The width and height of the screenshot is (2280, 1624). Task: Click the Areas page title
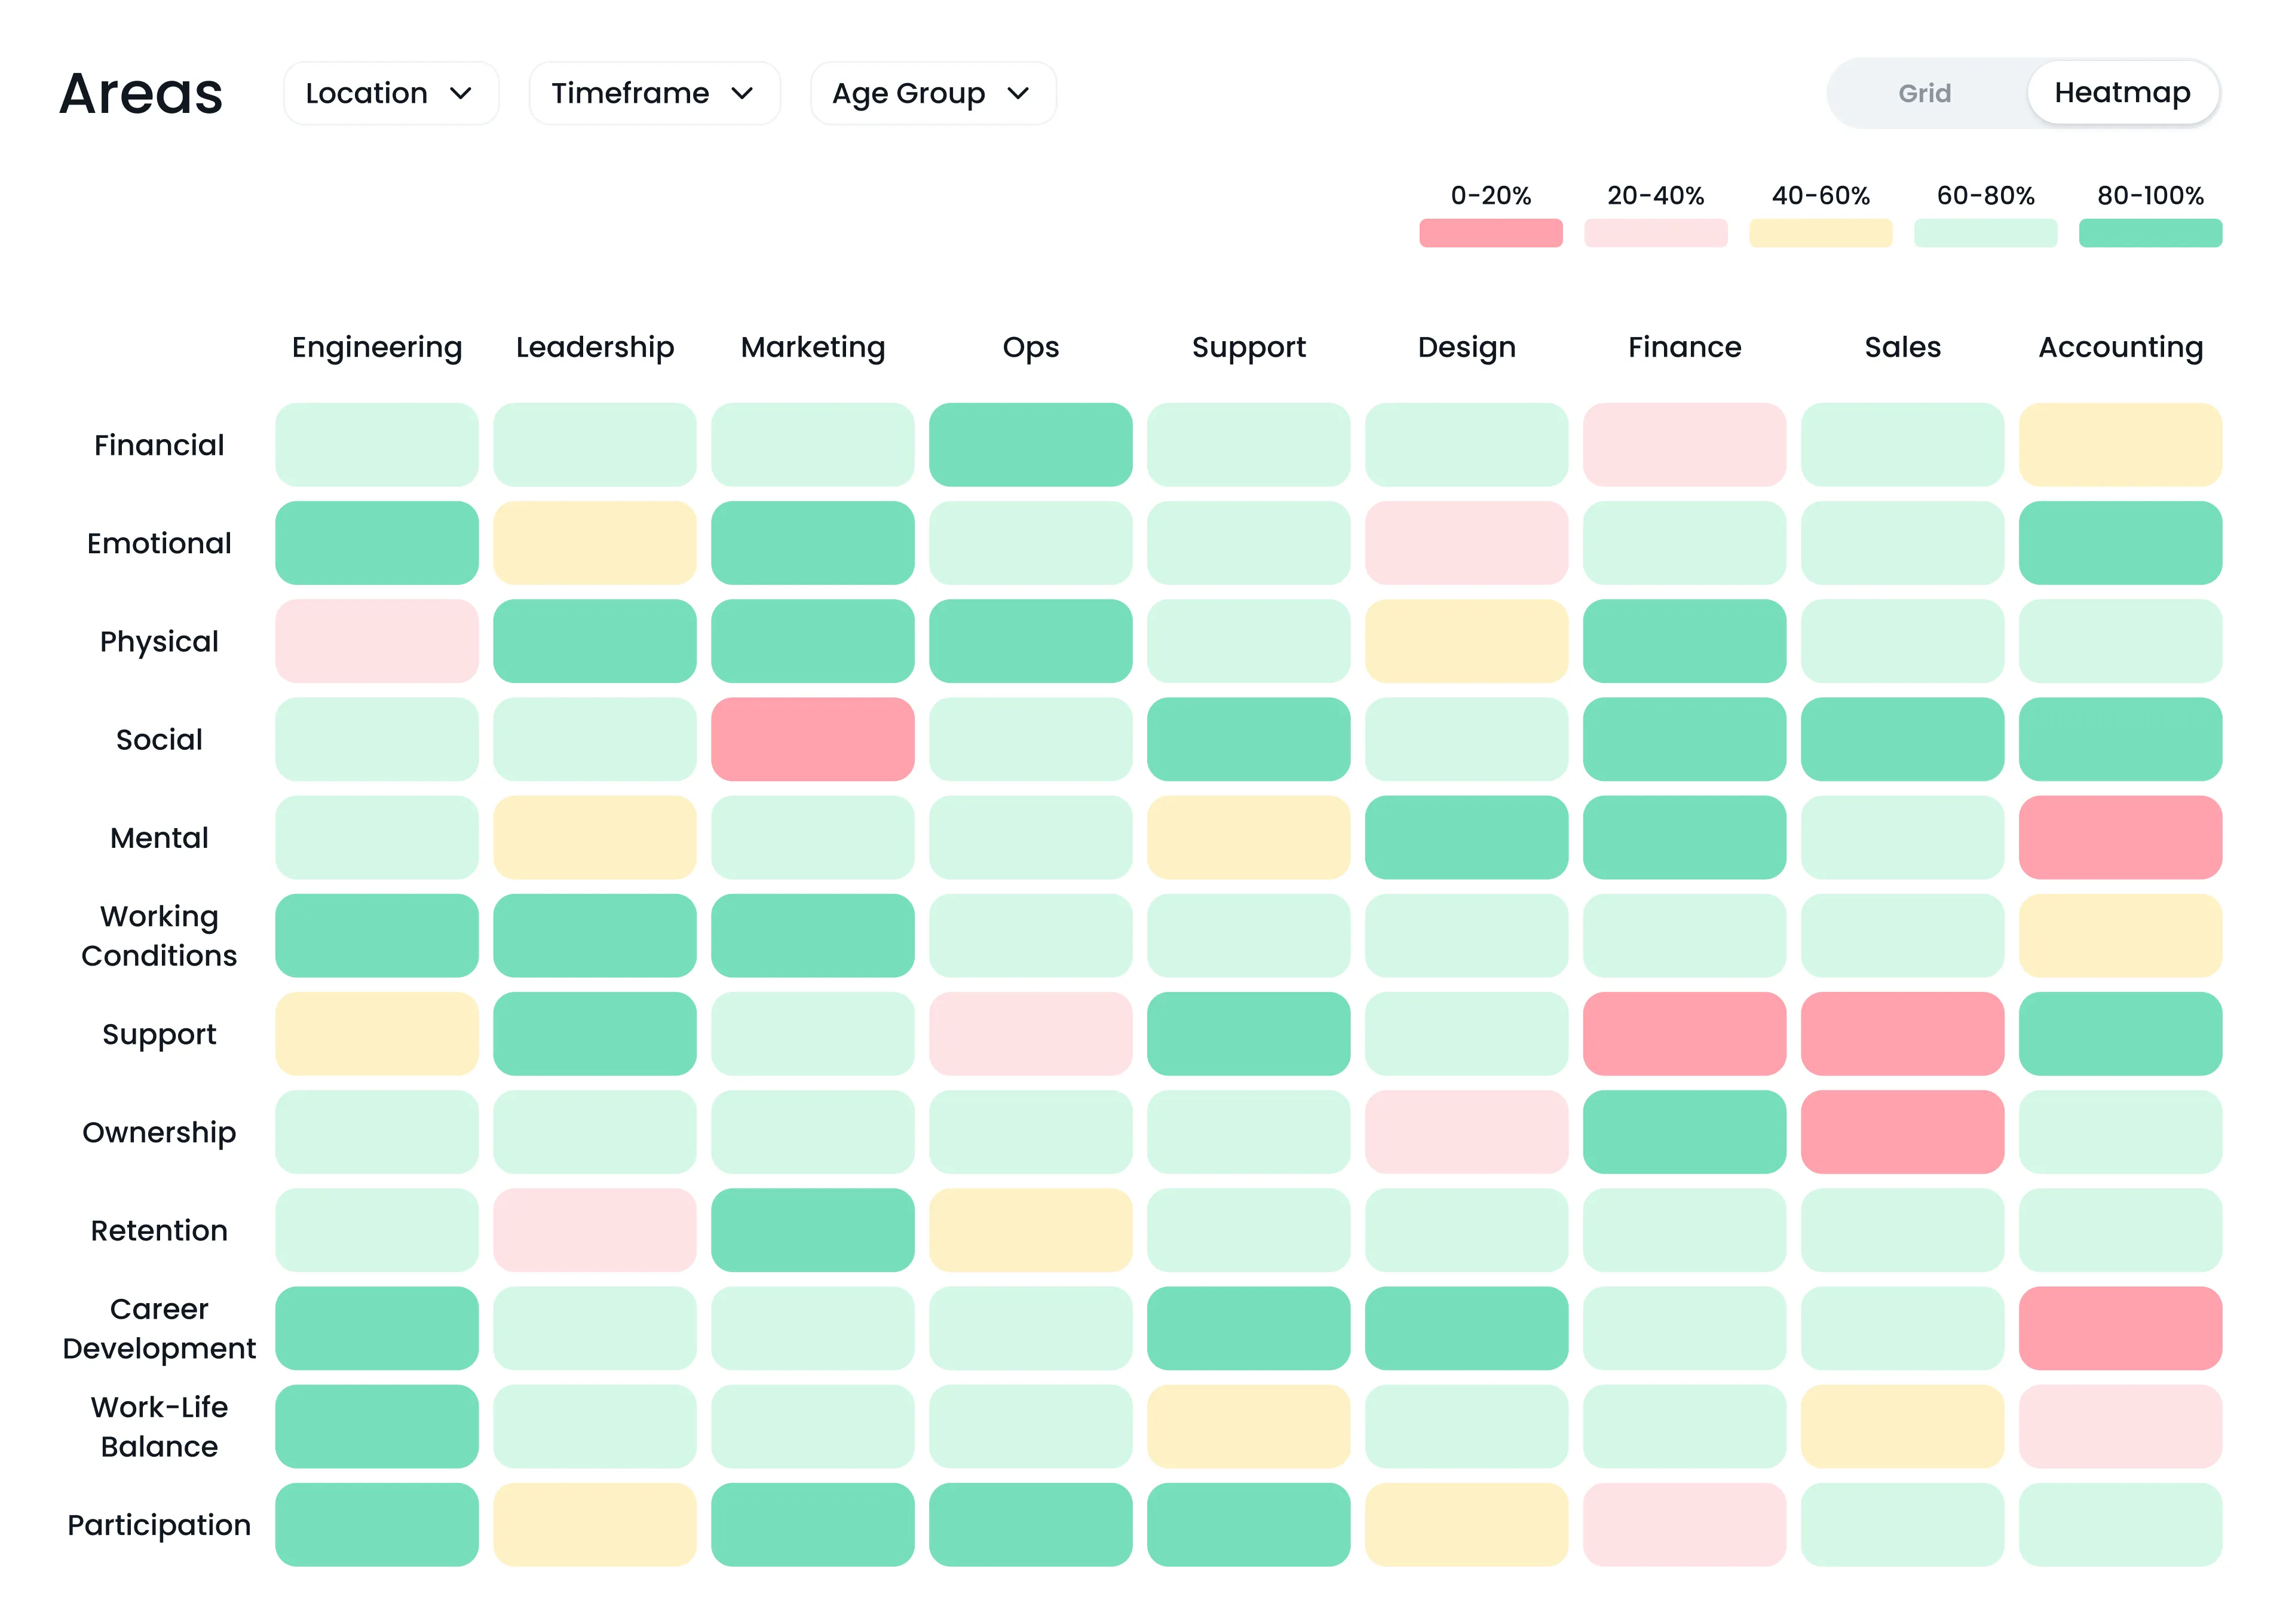140,93
